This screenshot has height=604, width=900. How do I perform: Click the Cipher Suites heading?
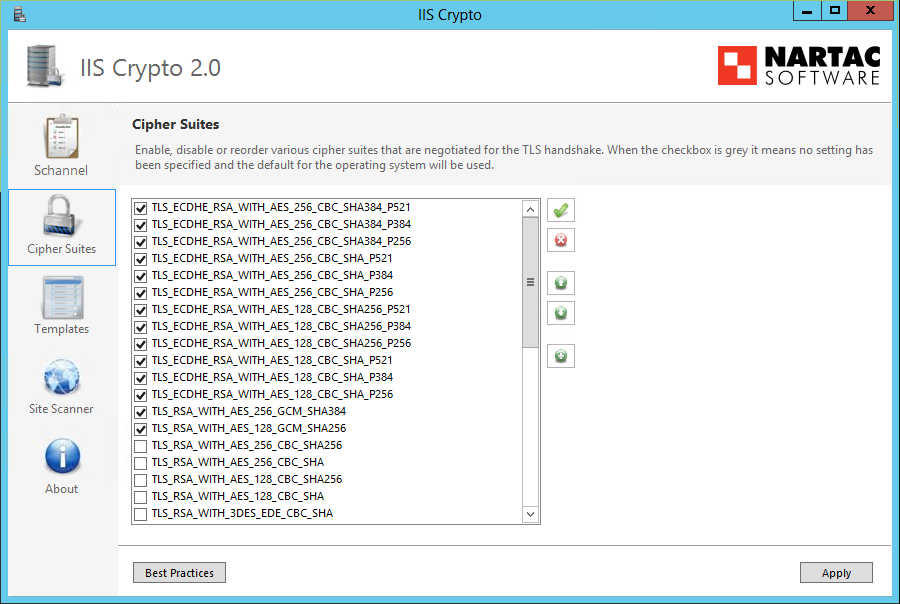coord(176,124)
